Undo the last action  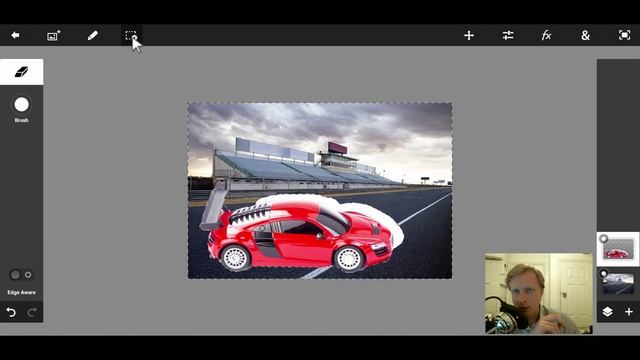coord(11,312)
